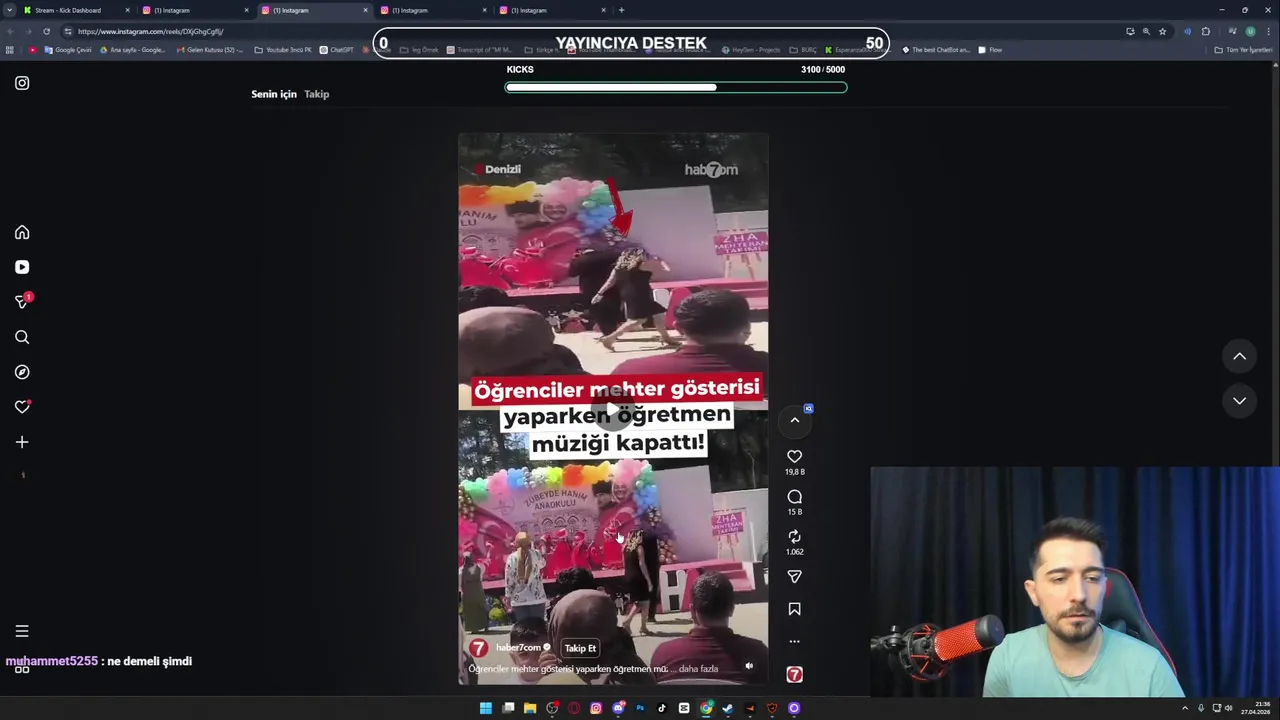Save the reel with the bookmark icon
Screen dimensions: 1280x720
click(x=794, y=609)
